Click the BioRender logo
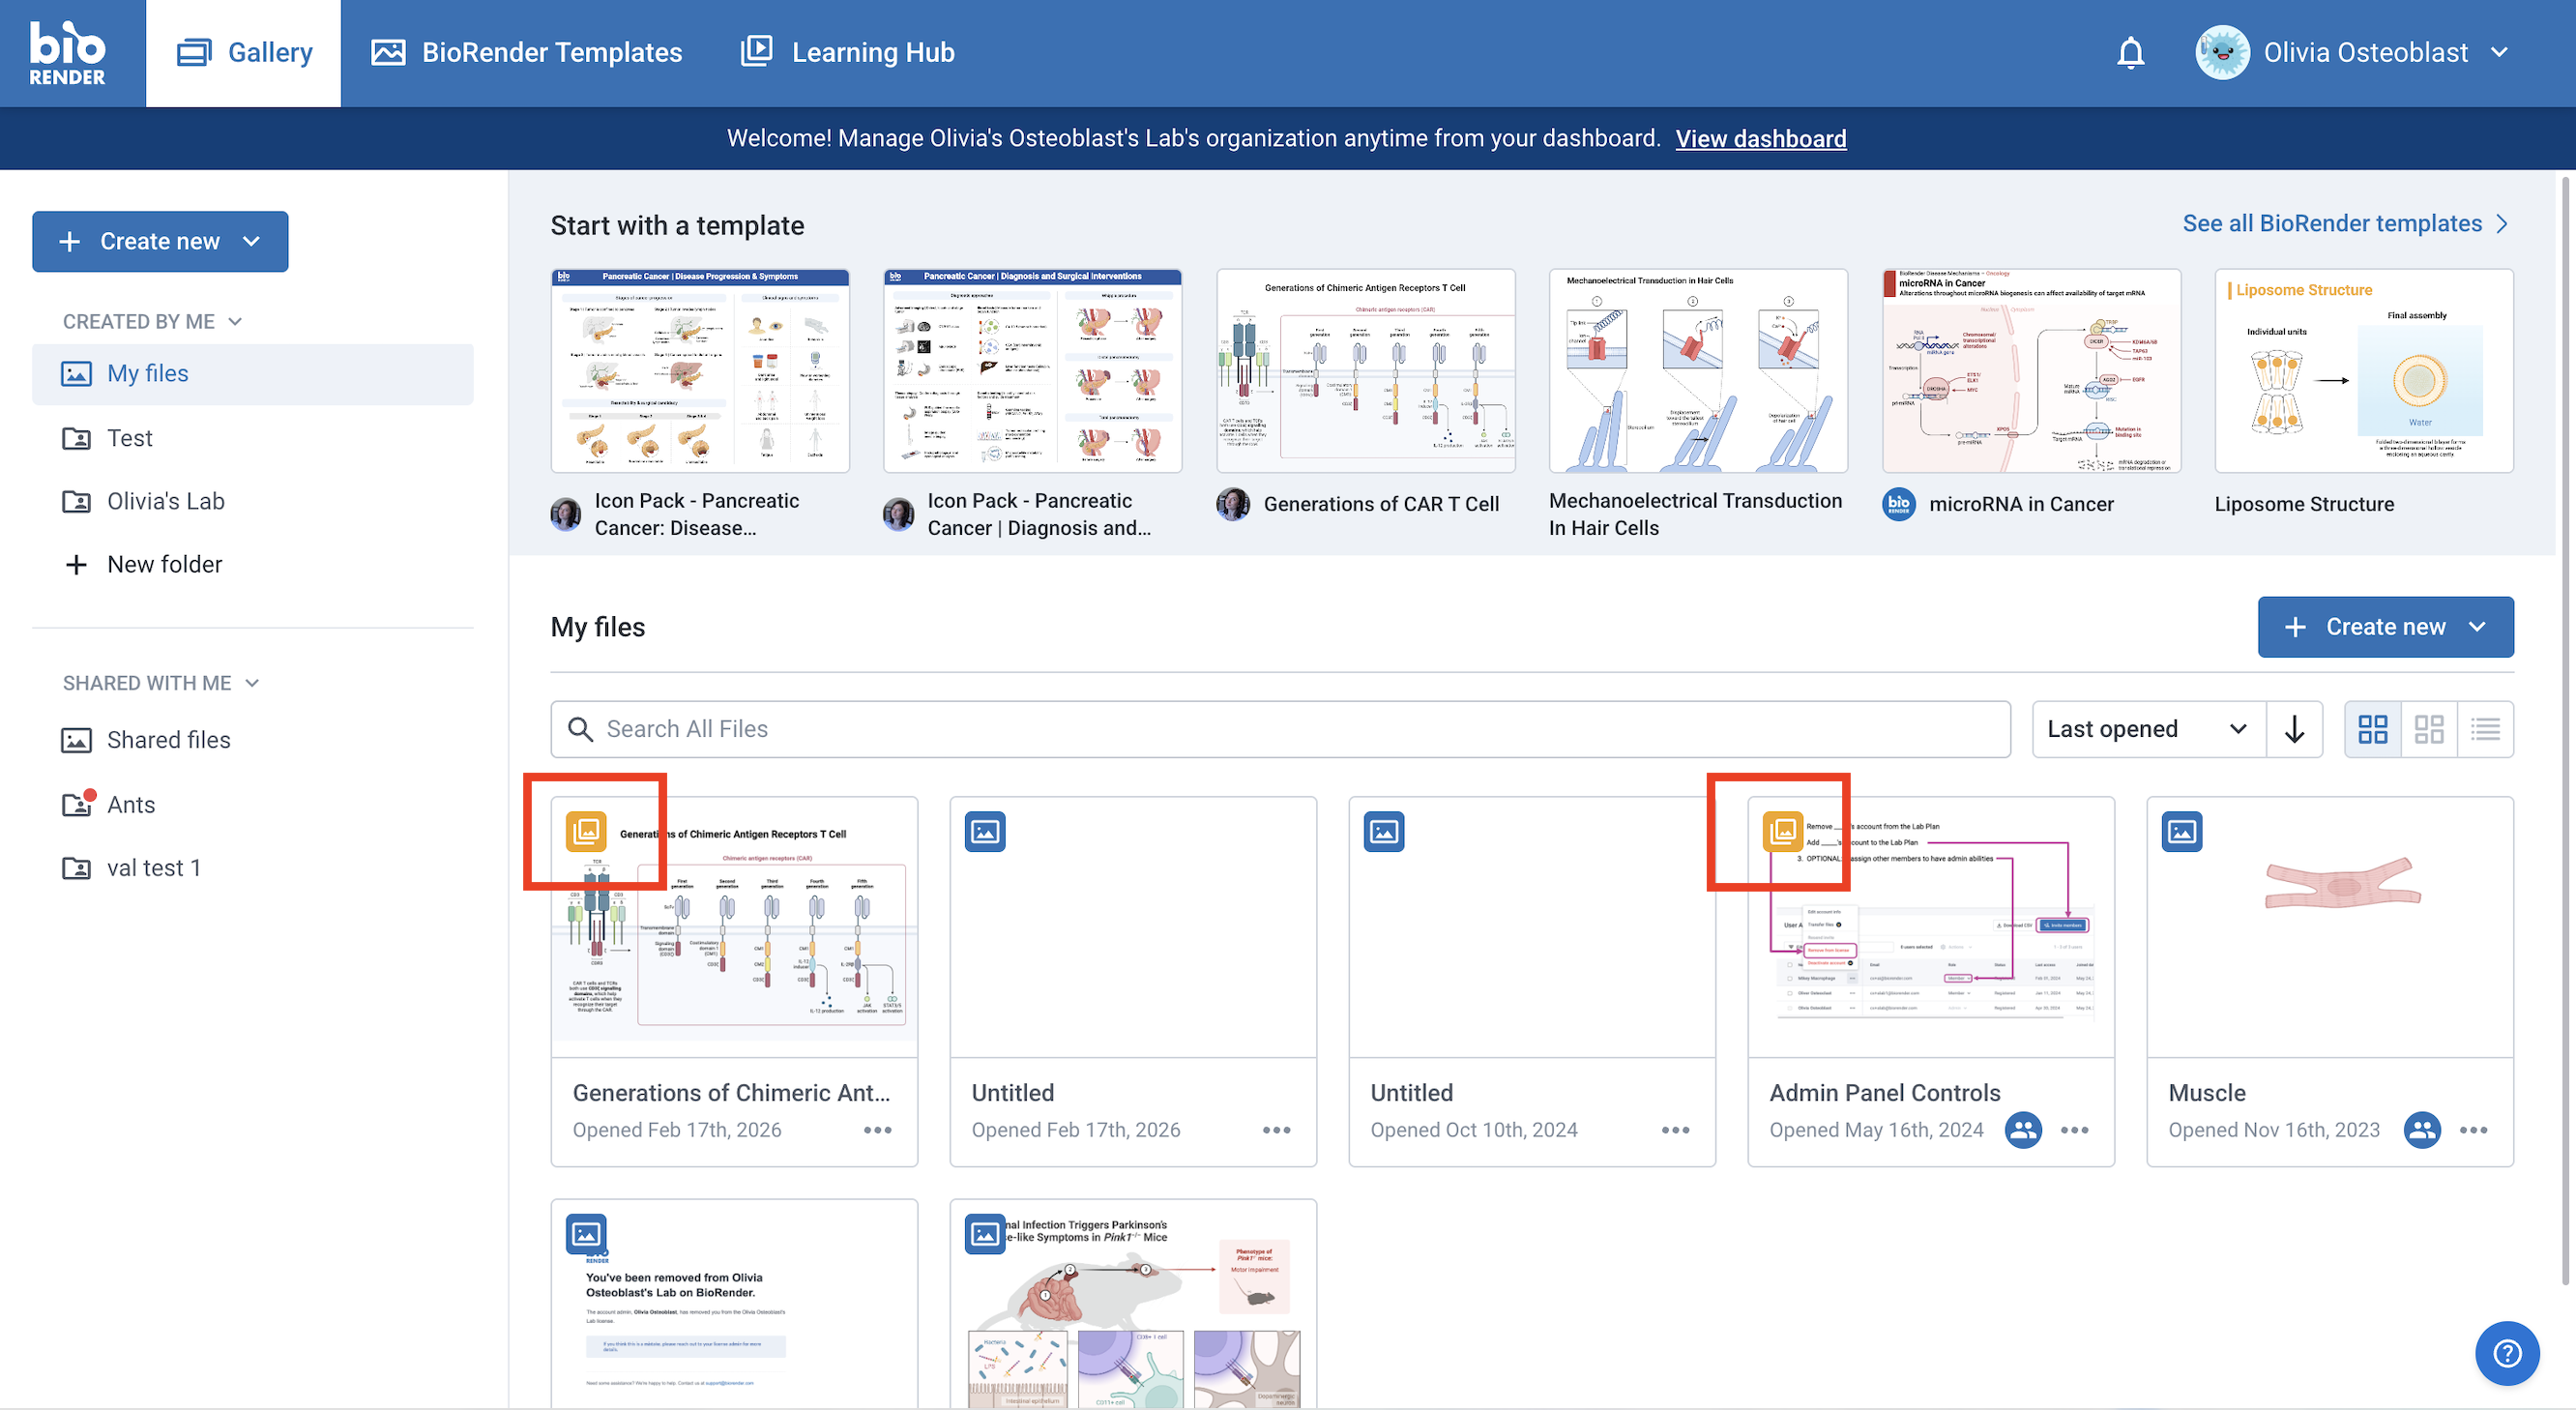The width and height of the screenshot is (2576, 1410). [x=67, y=53]
